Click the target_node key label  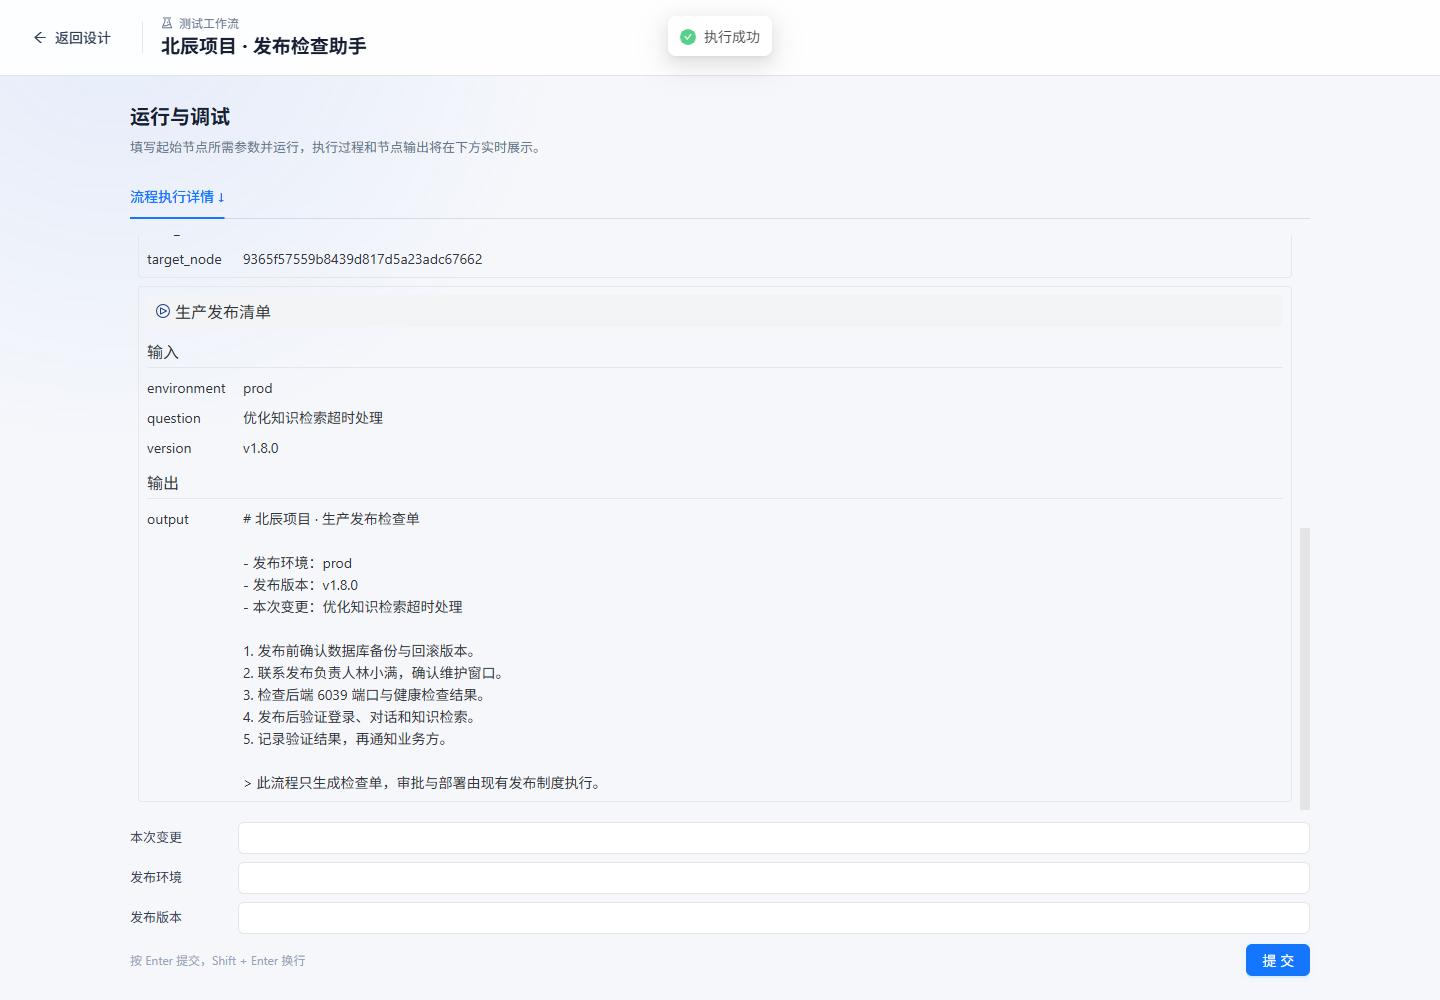click(x=184, y=259)
